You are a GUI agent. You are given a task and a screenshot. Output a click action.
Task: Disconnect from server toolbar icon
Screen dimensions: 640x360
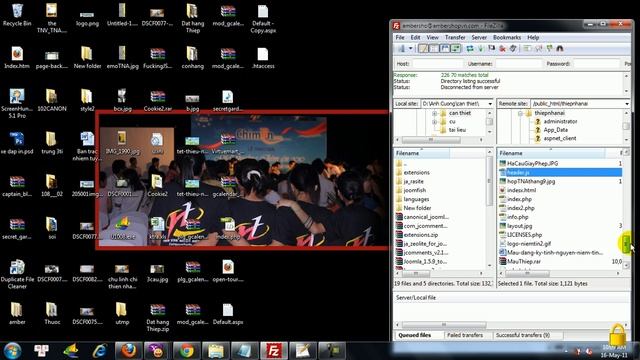(x=502, y=49)
